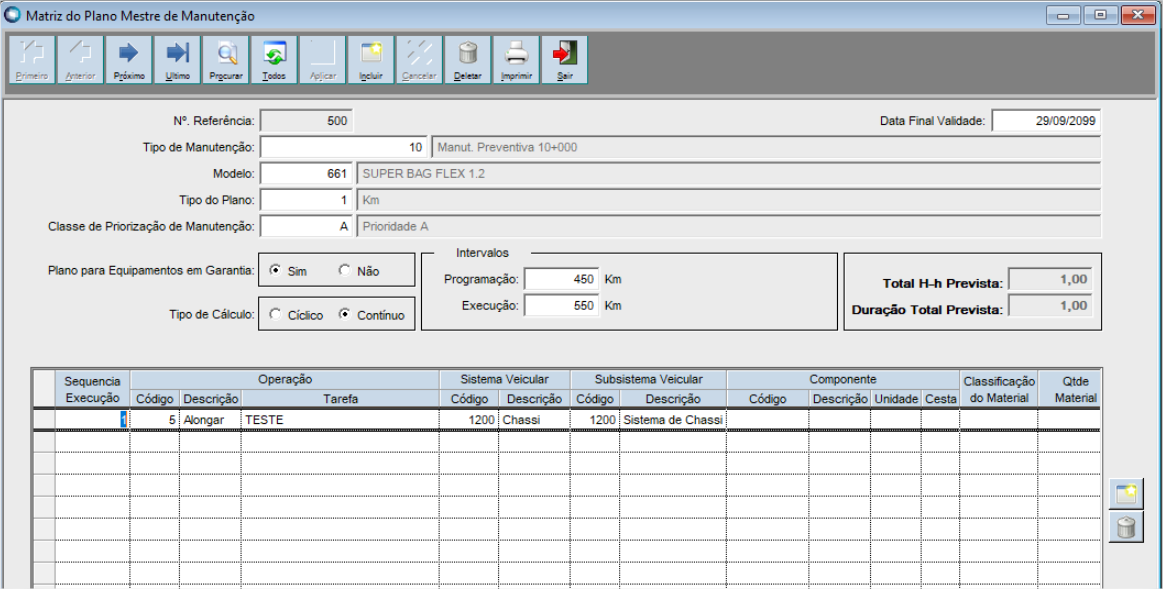Click the Chassi system description cell

(535, 419)
